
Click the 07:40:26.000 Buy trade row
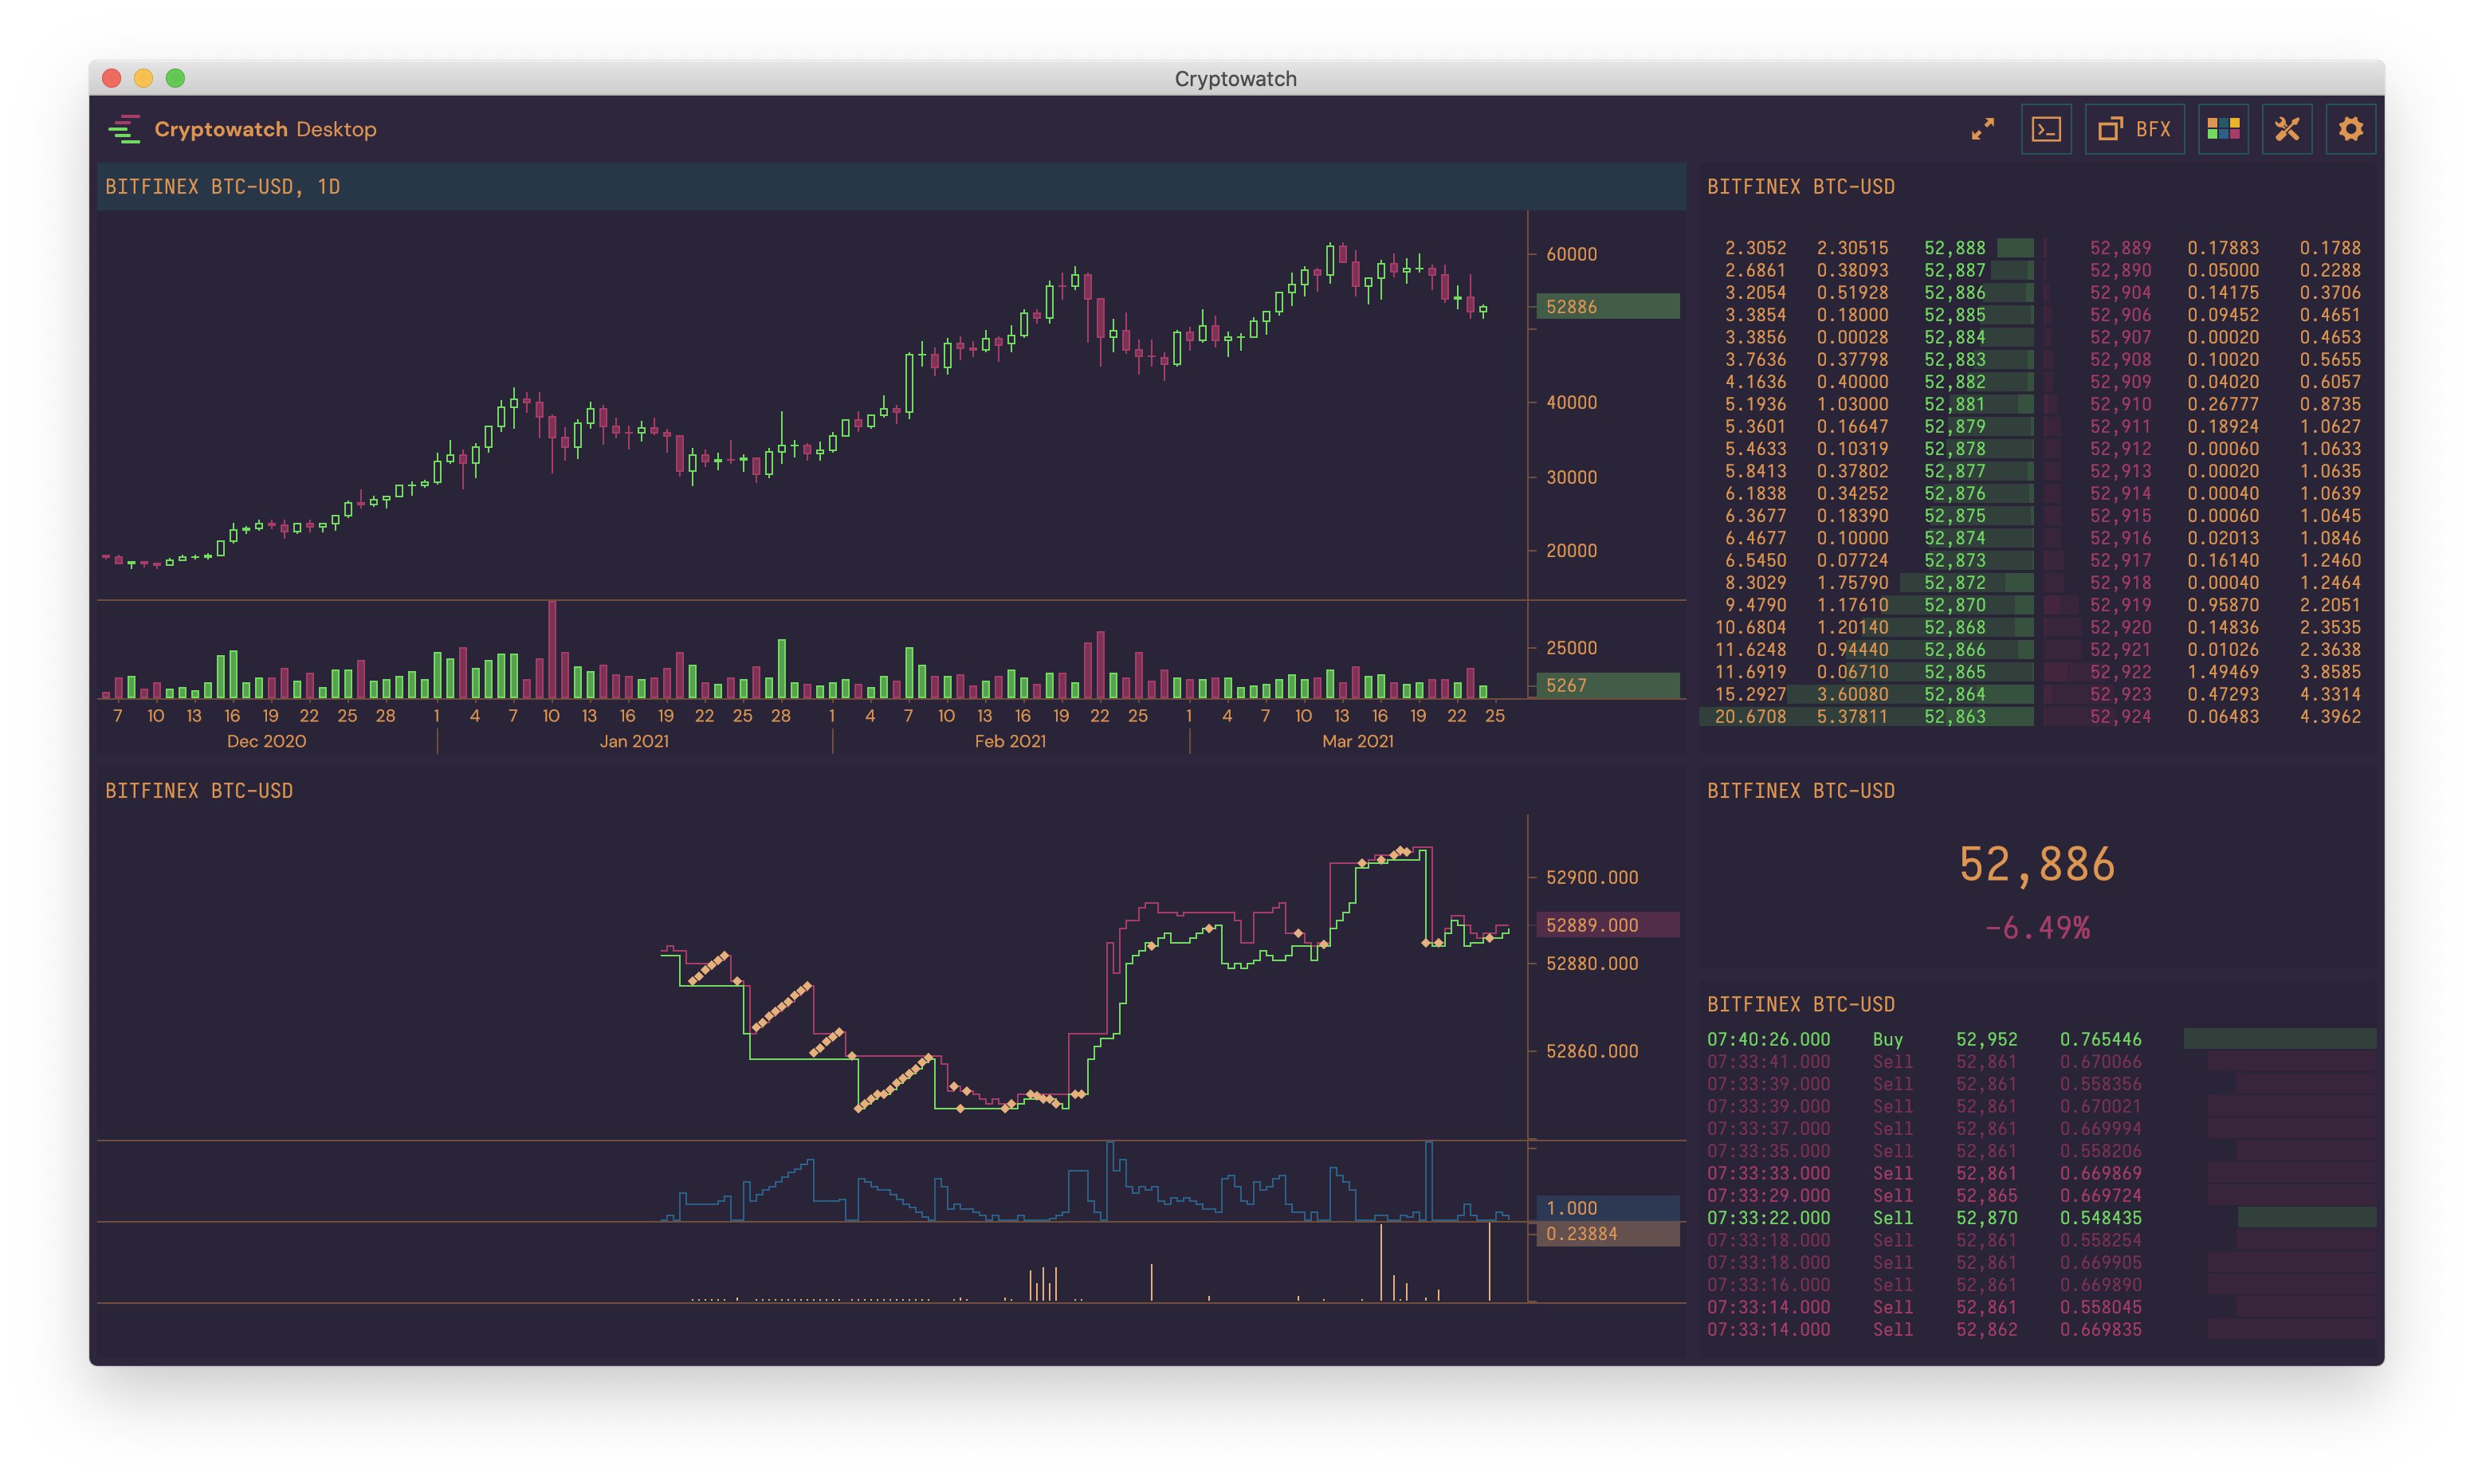[x=2040, y=1039]
